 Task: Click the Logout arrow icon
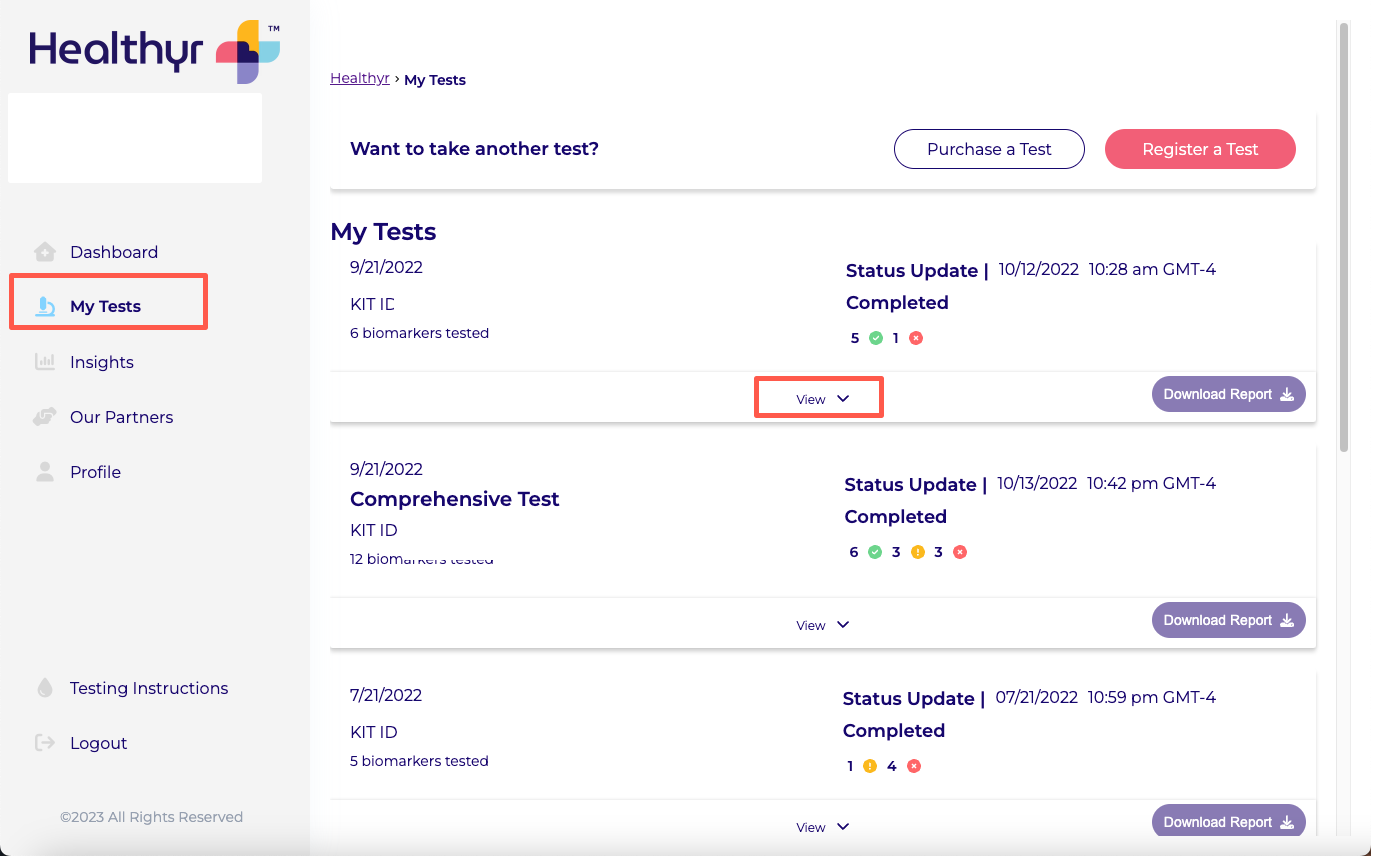pos(45,743)
